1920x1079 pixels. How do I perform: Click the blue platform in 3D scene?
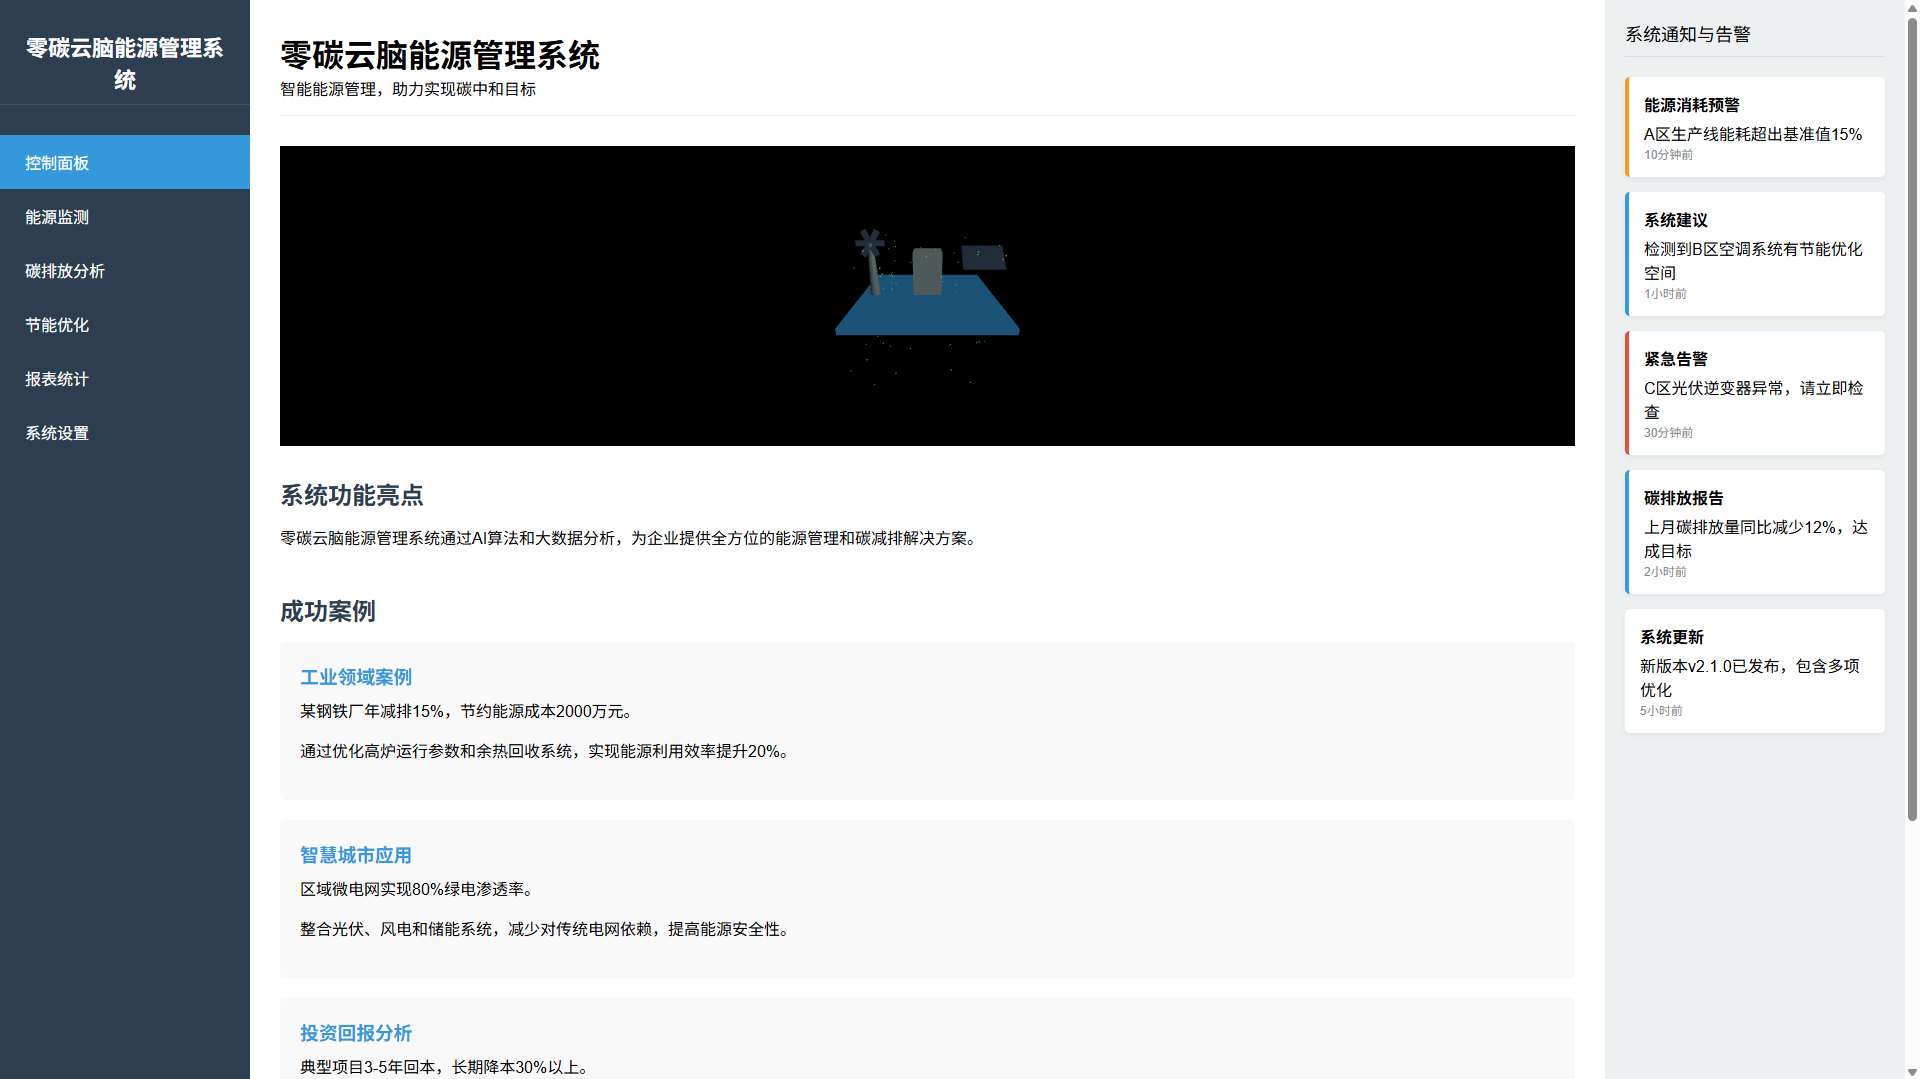click(x=927, y=314)
